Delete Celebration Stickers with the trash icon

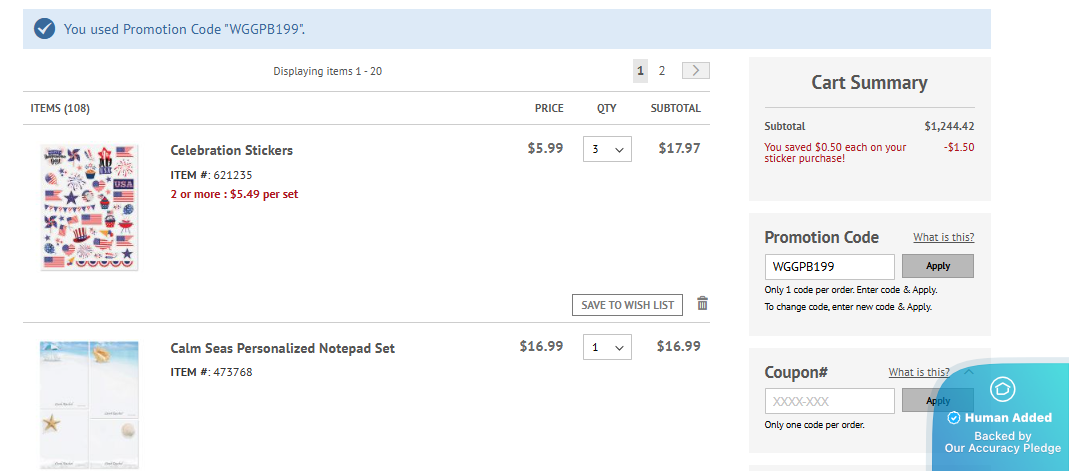(x=702, y=304)
